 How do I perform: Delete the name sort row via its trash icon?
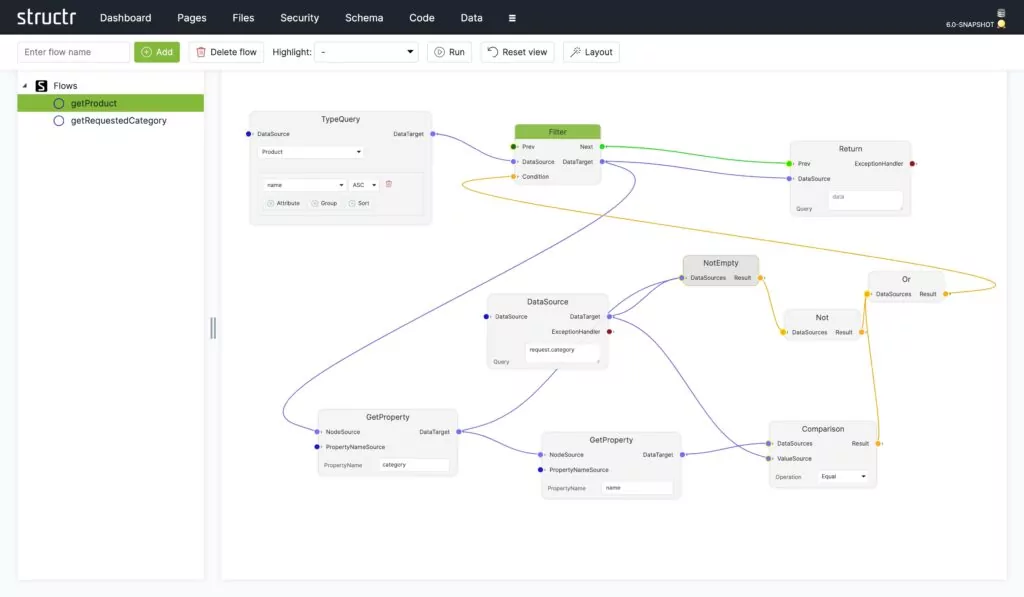389,184
